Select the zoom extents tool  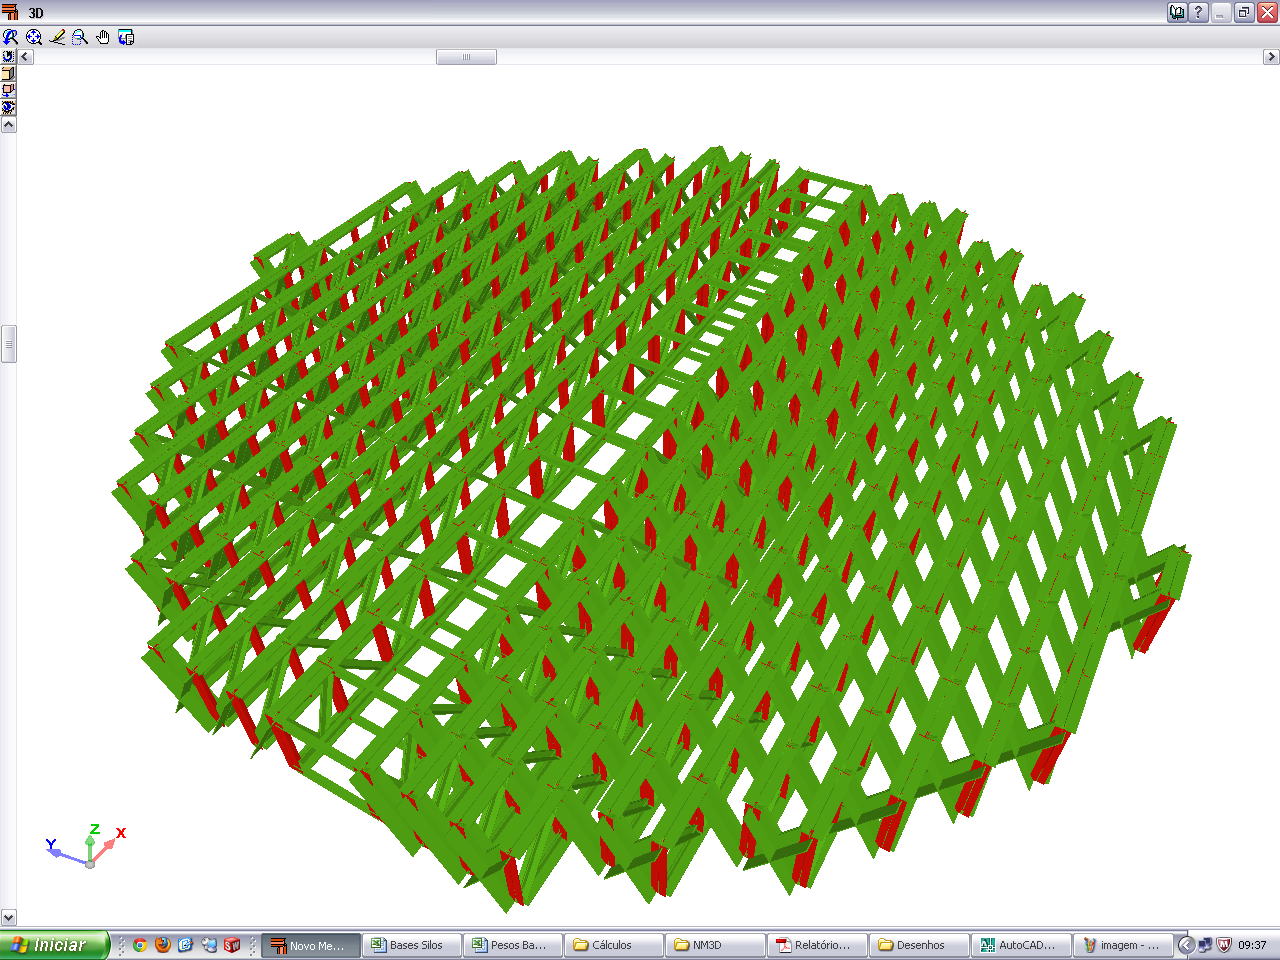pos(34,37)
